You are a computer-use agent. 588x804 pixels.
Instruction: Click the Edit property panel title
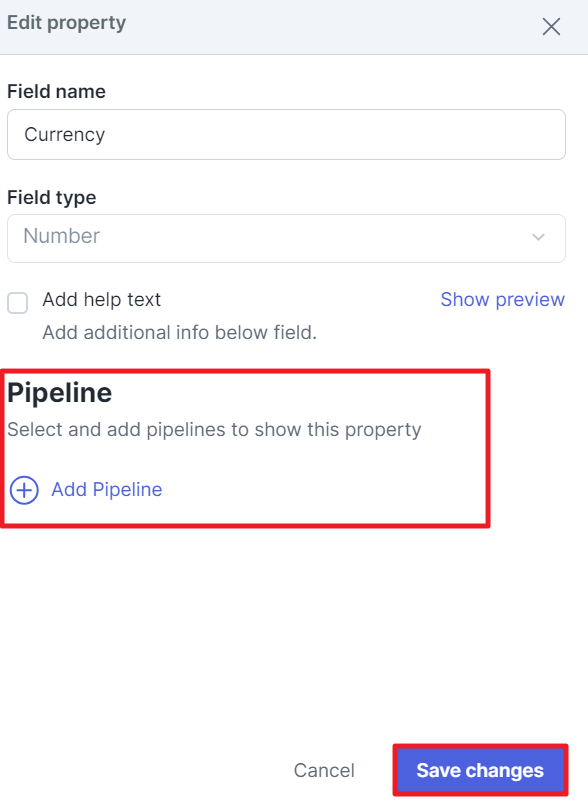(x=66, y=23)
